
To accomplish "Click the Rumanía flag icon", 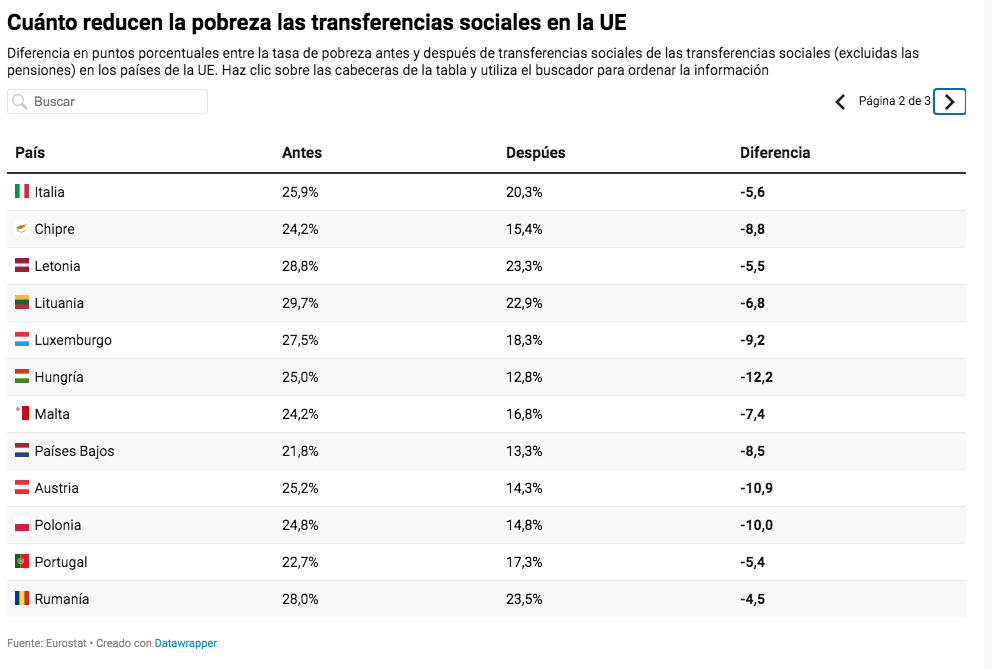I will point(22,599).
